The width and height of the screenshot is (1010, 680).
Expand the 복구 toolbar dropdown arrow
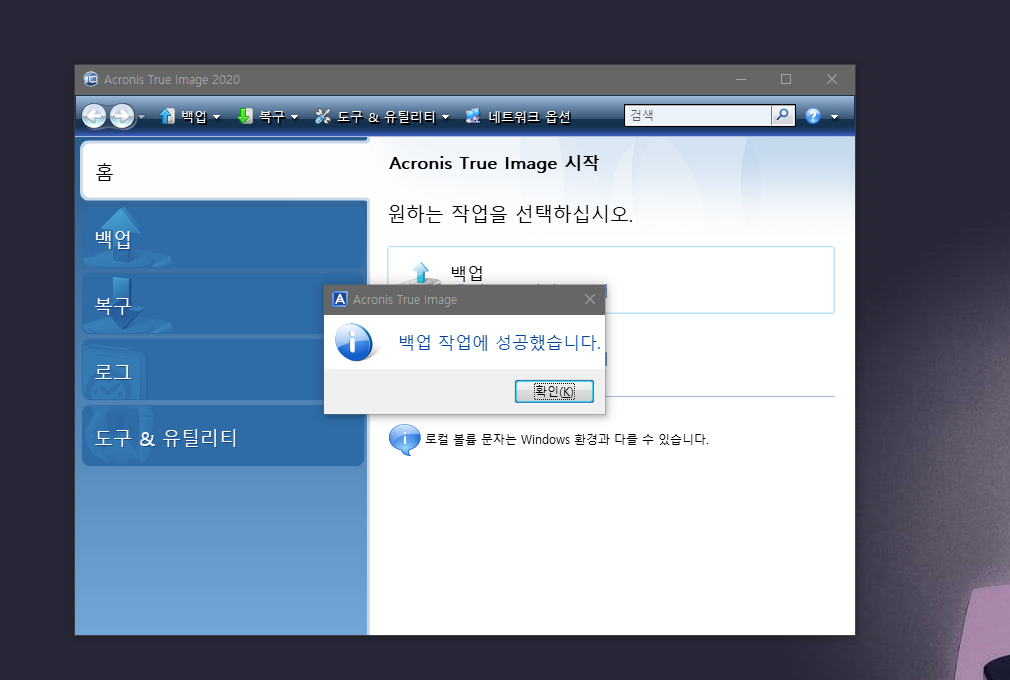tap(294, 117)
